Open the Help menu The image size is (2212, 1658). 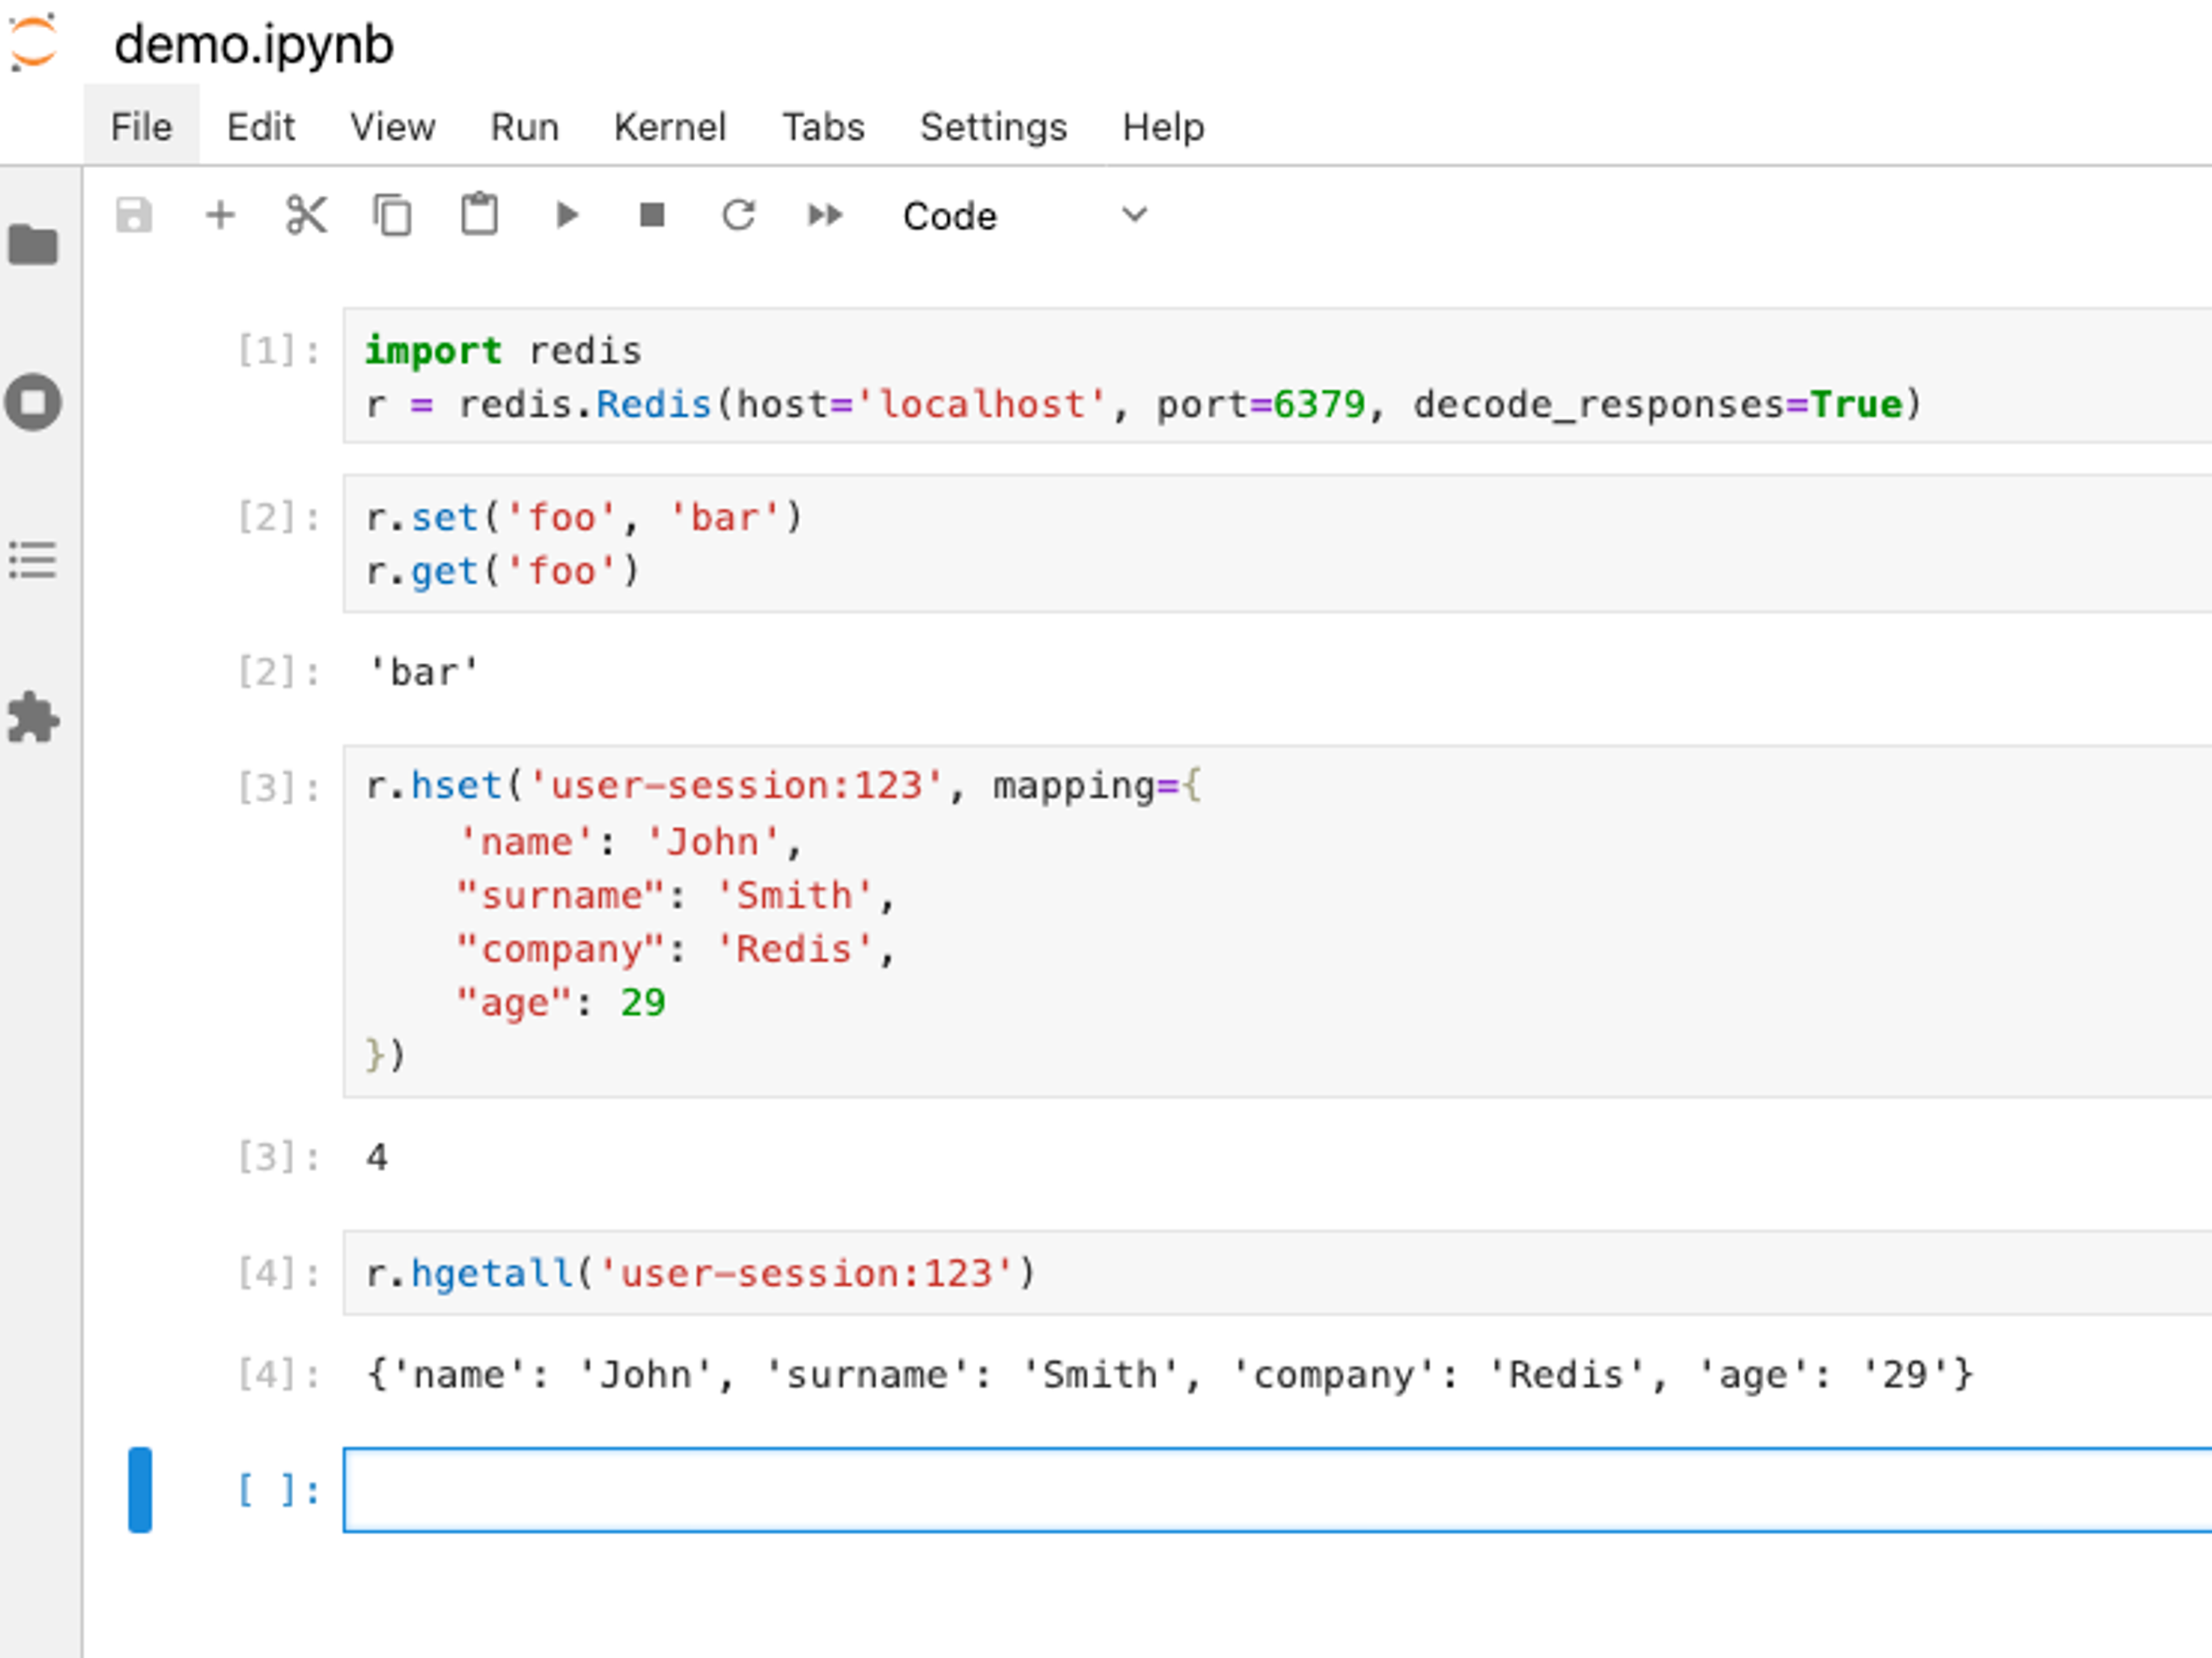click(1162, 127)
